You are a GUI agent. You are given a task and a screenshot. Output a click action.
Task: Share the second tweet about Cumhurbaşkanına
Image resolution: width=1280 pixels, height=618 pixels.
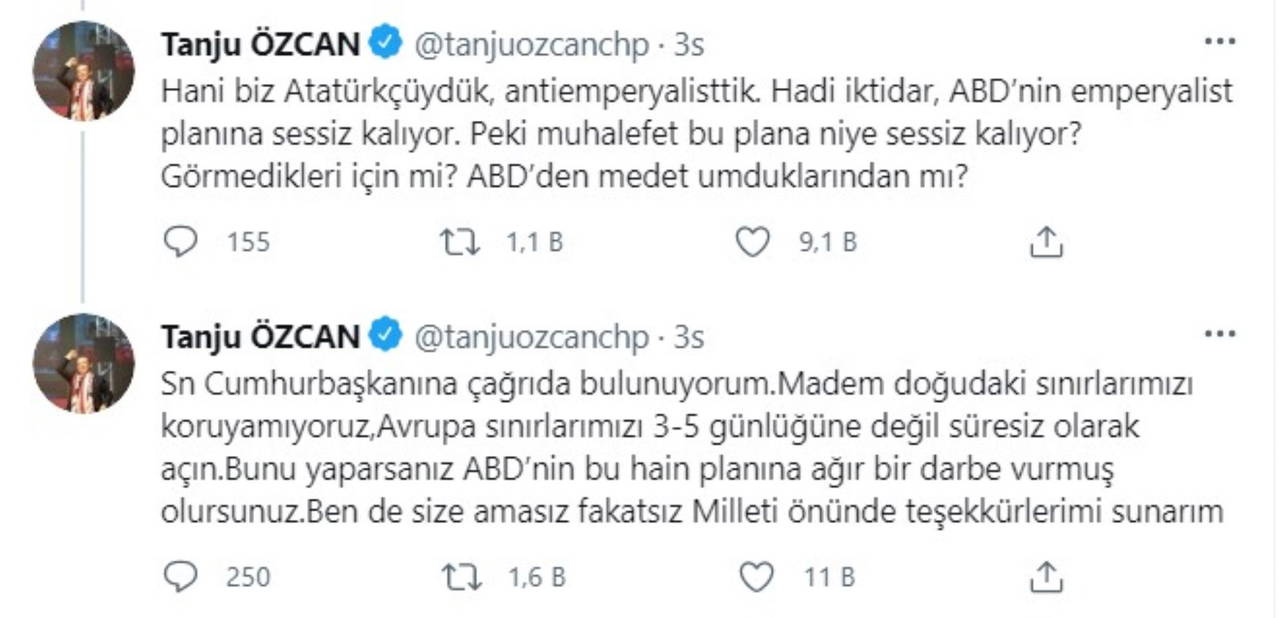(x=1045, y=575)
